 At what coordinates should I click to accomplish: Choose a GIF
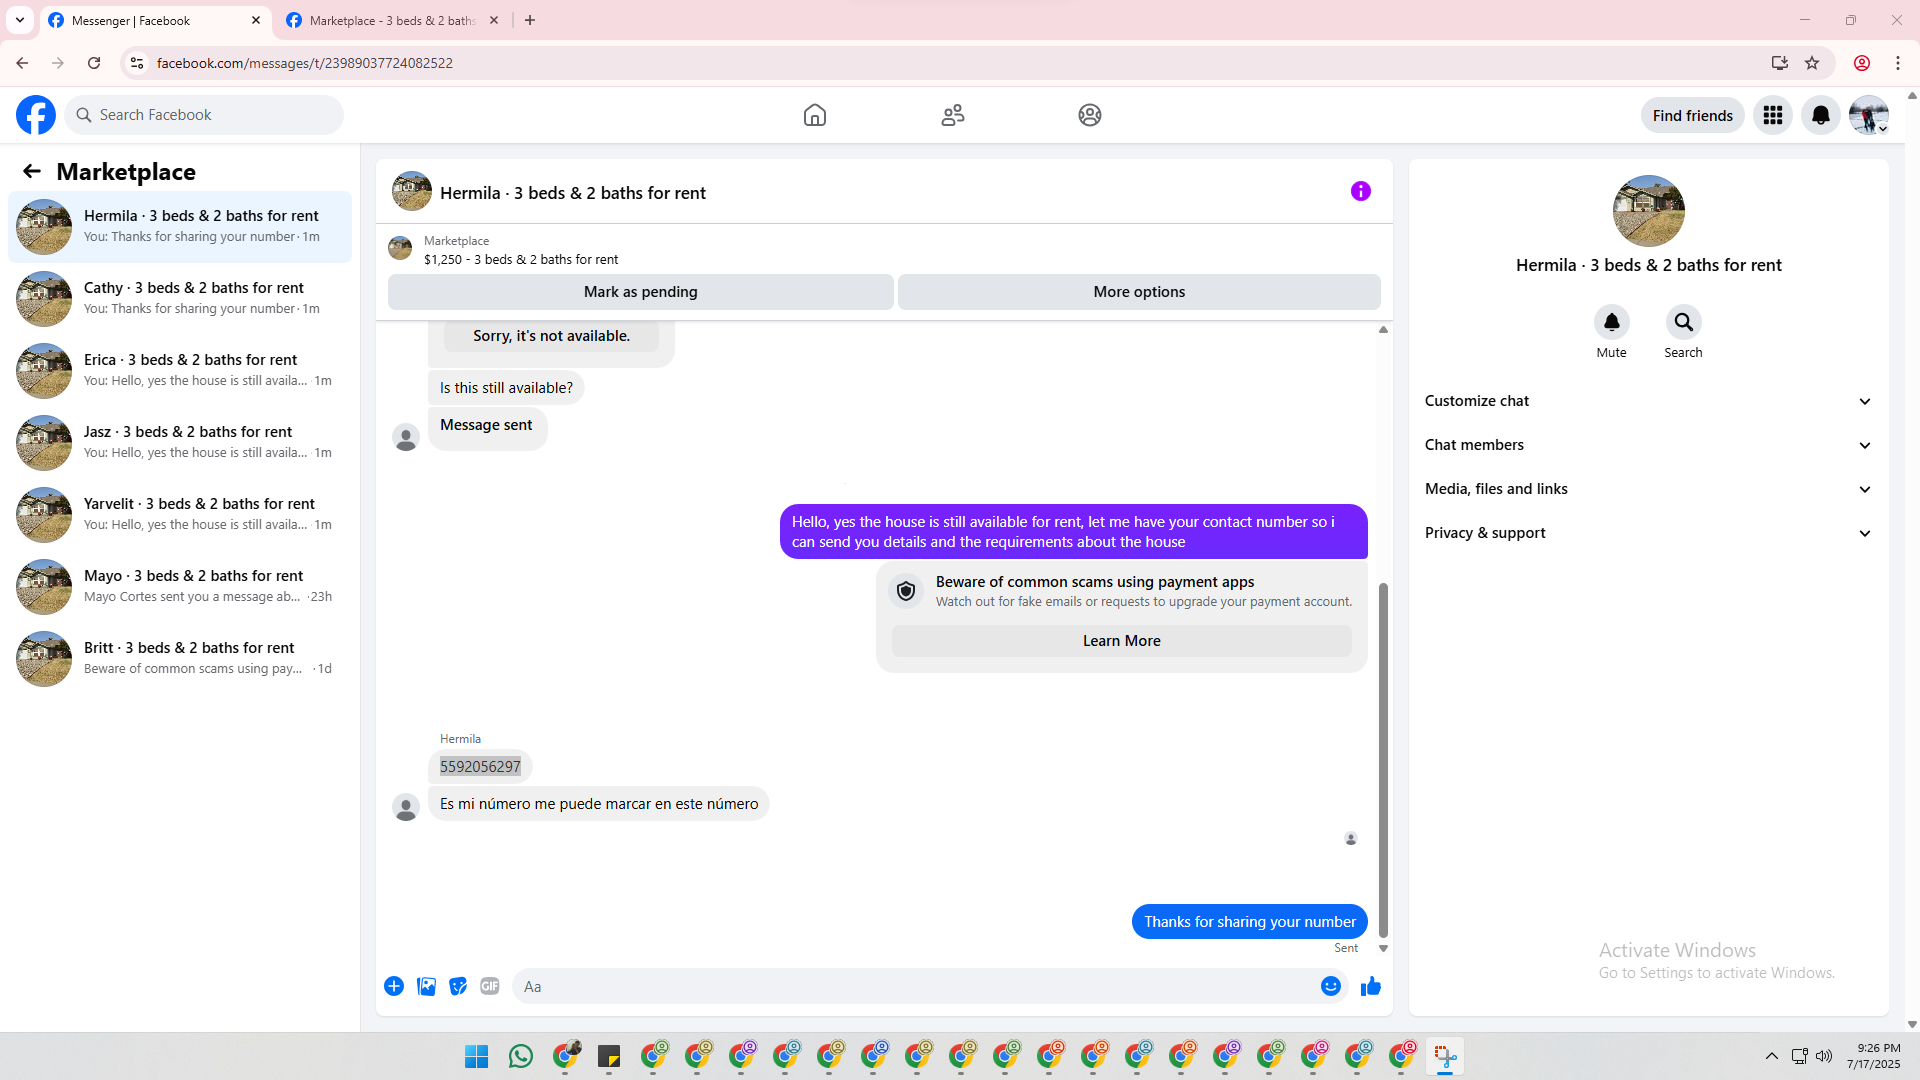[x=490, y=986]
